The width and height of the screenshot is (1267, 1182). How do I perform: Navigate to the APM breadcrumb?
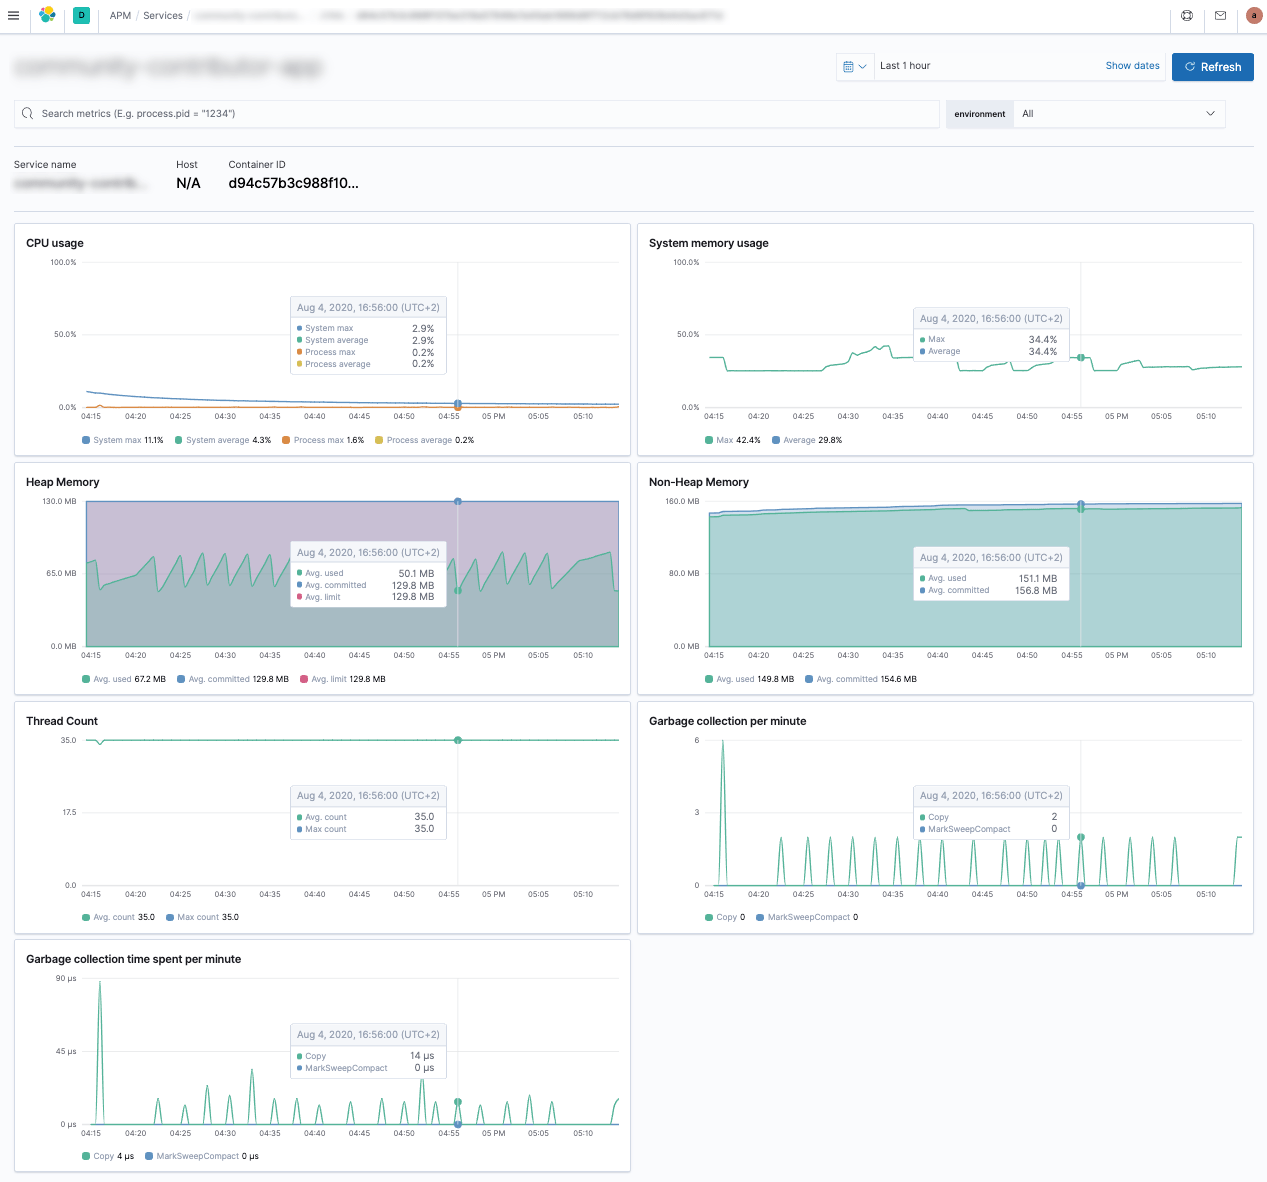pos(120,15)
